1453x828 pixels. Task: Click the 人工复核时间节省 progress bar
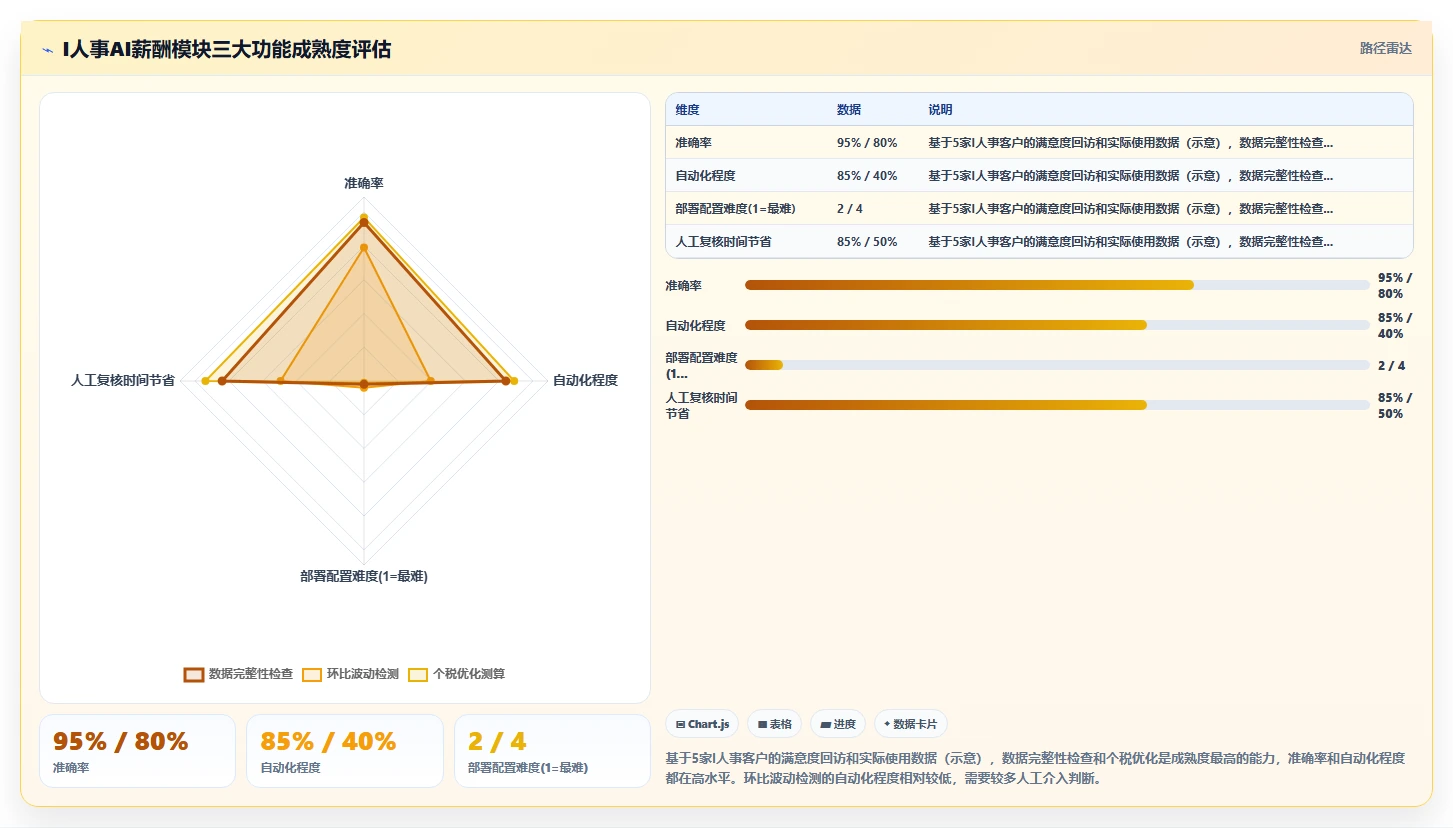click(x=1057, y=405)
